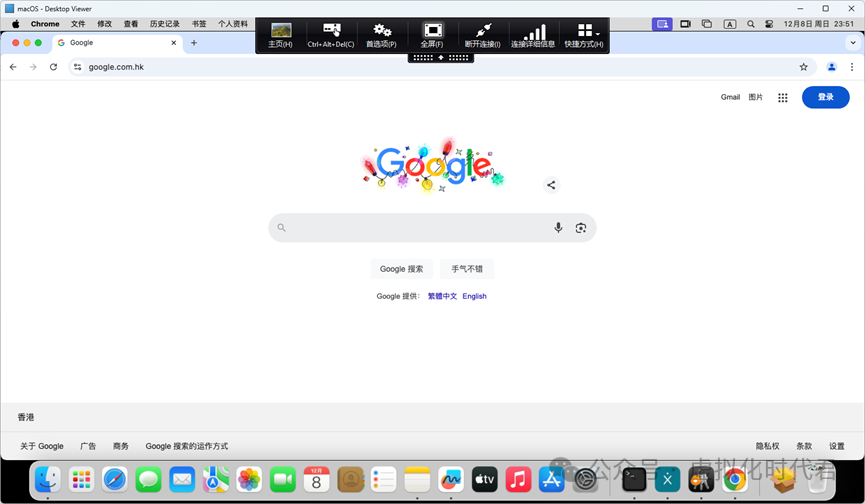The width and height of the screenshot is (865, 504).
Task: Open App Store from the Dock
Action: click(552, 480)
